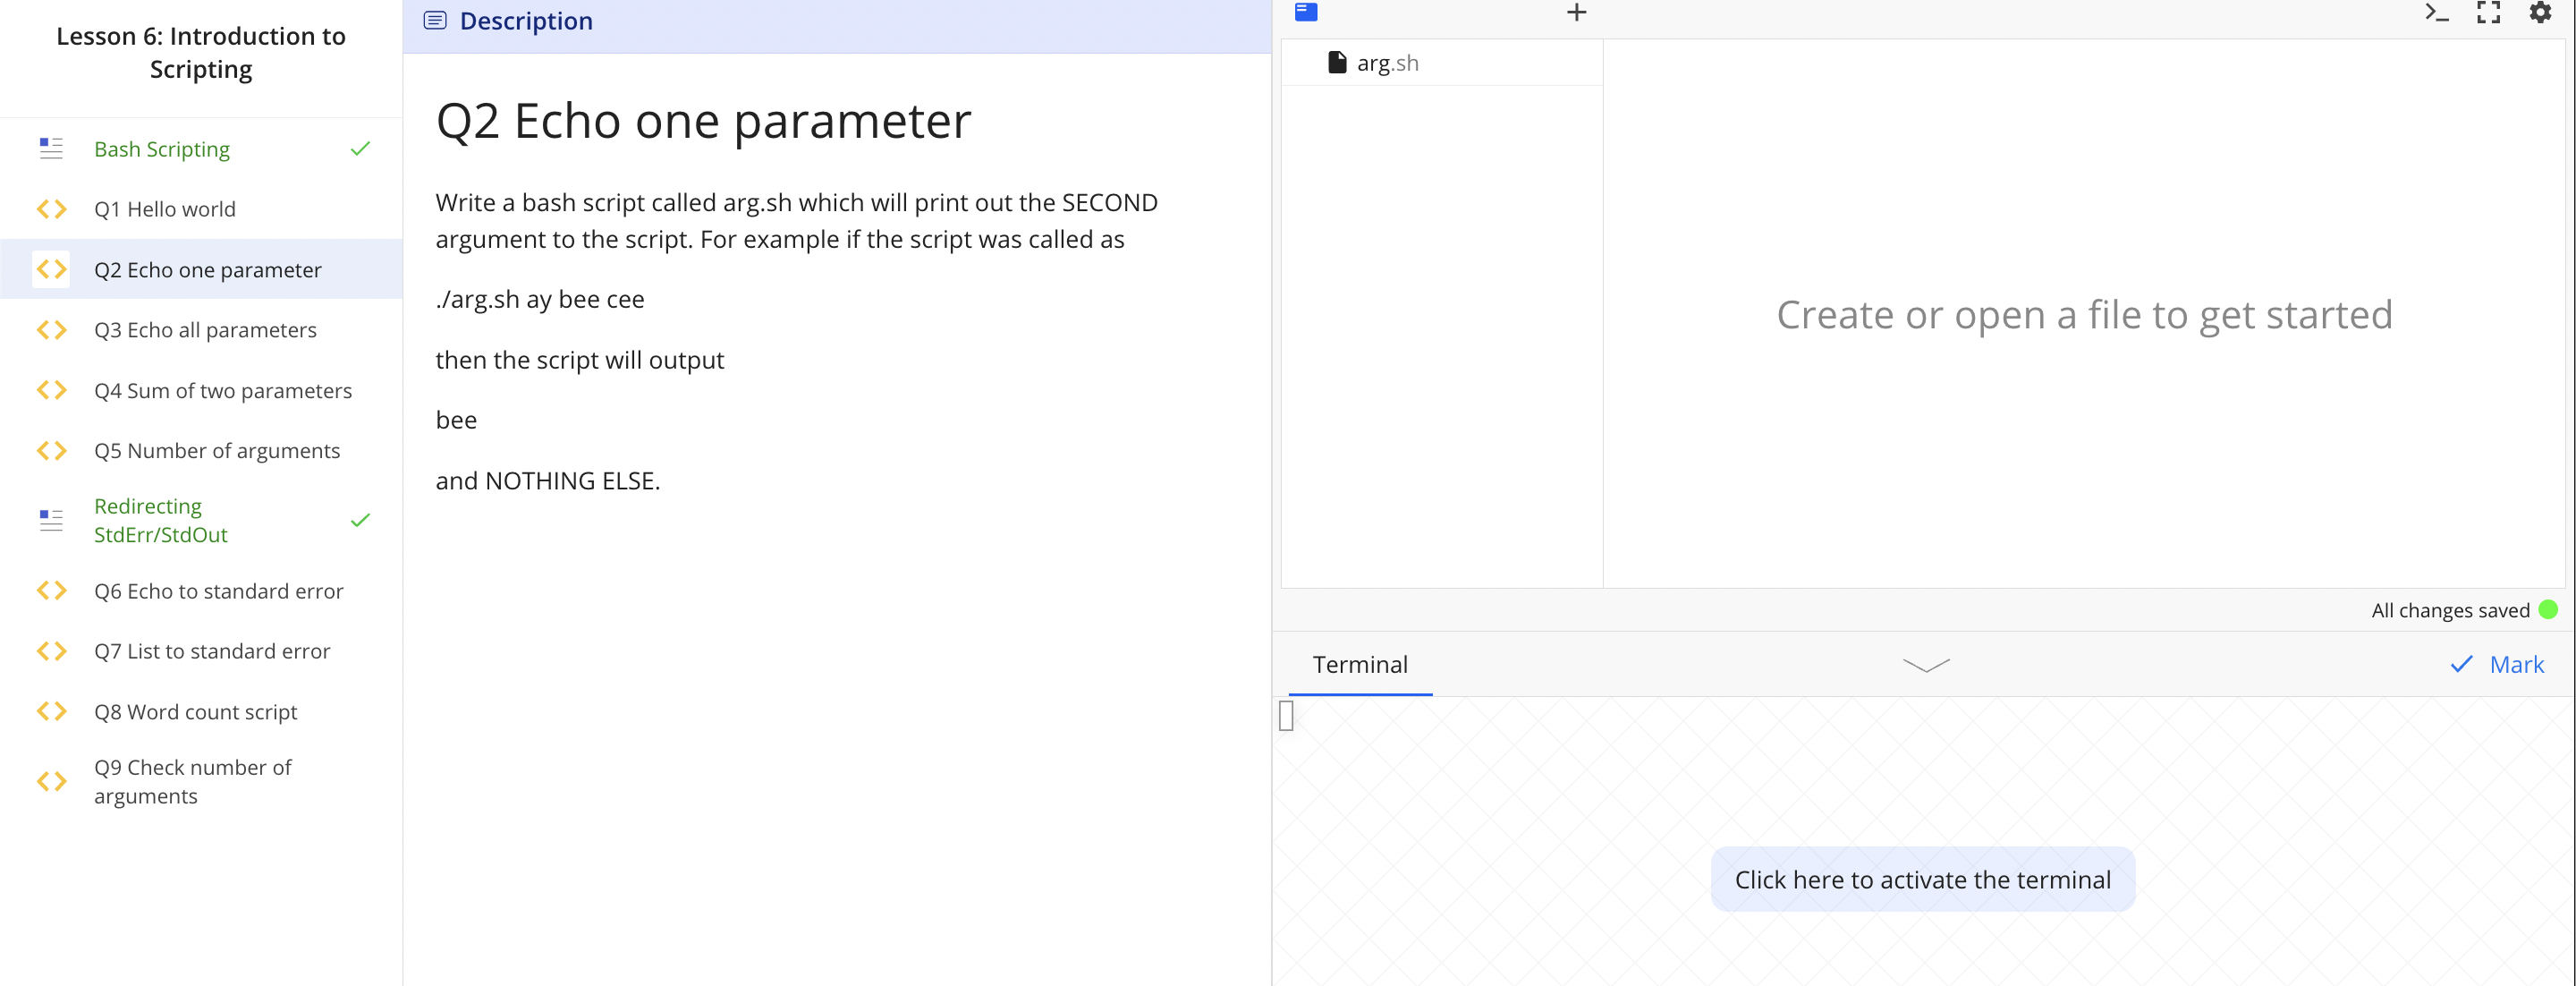2576x986 pixels.
Task: Click the arg.sh file icon
Action: pyautogui.click(x=1336, y=63)
